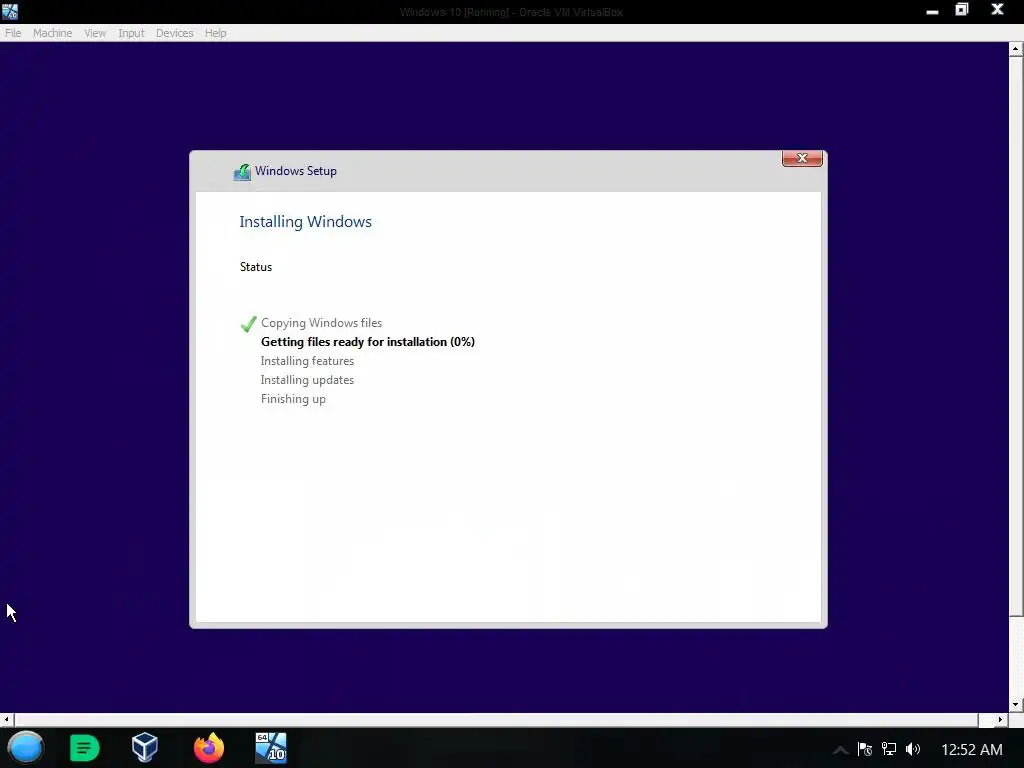Open the Devices menu
The image size is (1024, 768).
pos(174,33)
